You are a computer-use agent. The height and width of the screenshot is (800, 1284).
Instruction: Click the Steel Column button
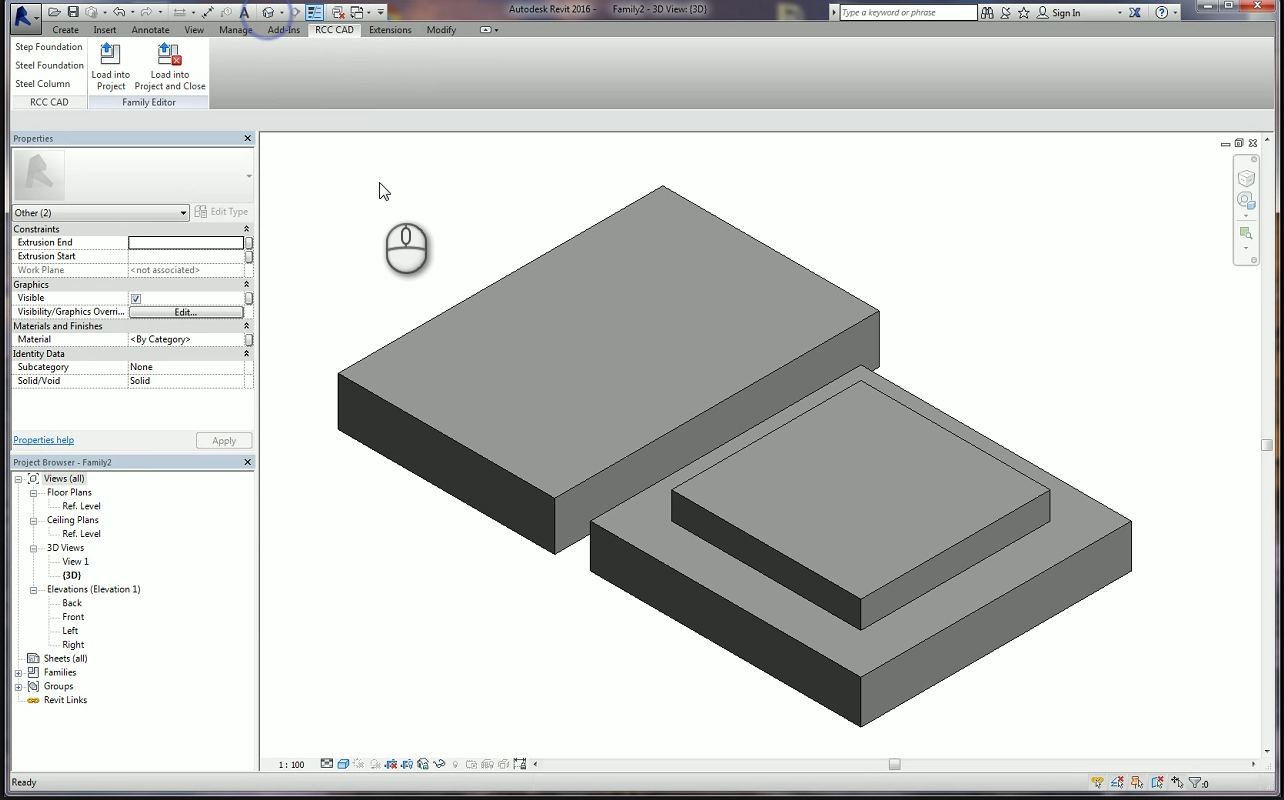pyautogui.click(x=43, y=84)
